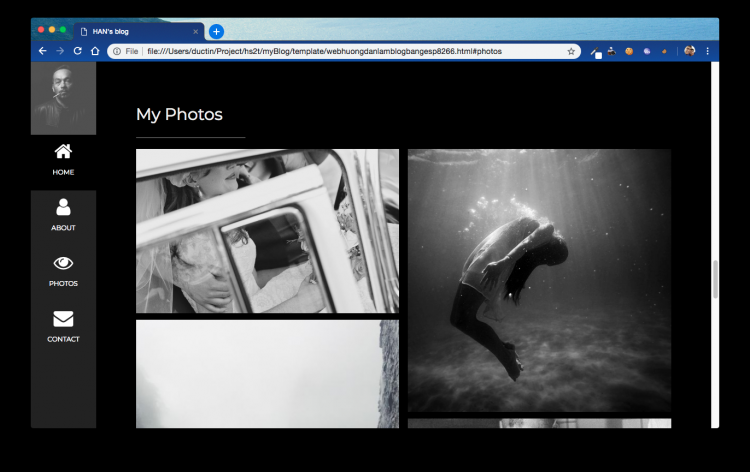Select the HAN's blog tab
Viewport: 750px width, 472px height.
139,32
